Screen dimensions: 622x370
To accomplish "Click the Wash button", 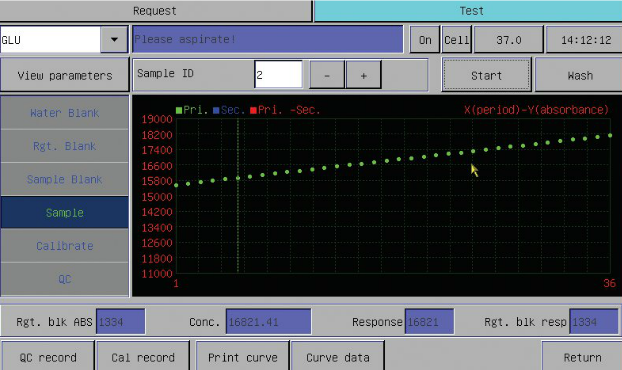I will [579, 75].
